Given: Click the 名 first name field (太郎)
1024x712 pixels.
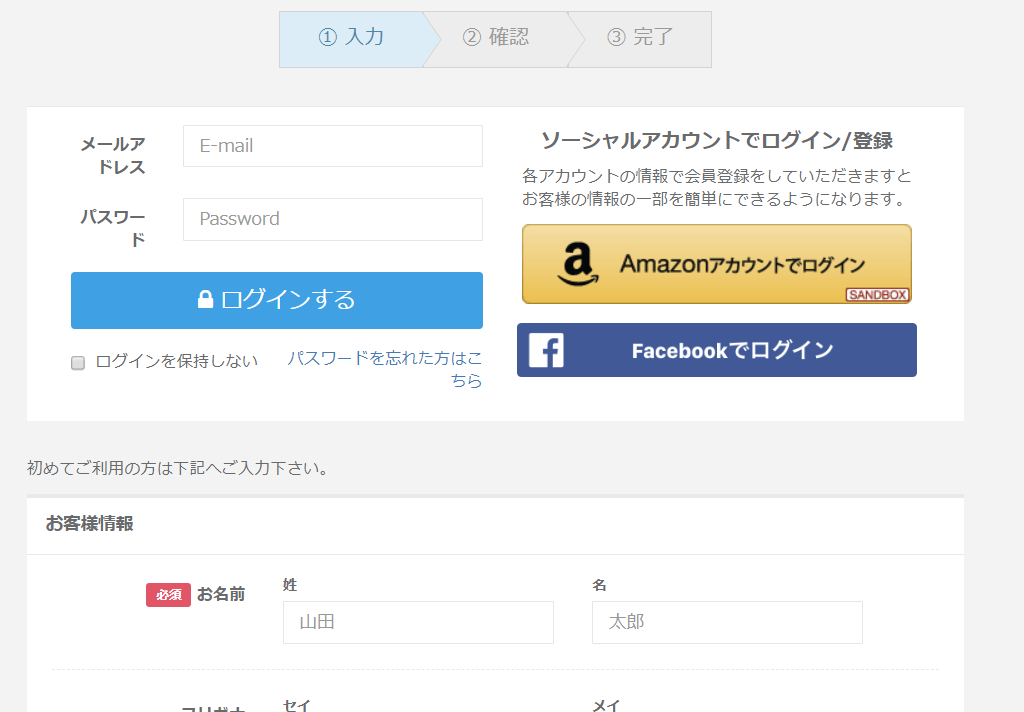Looking at the screenshot, I should coord(727,623).
